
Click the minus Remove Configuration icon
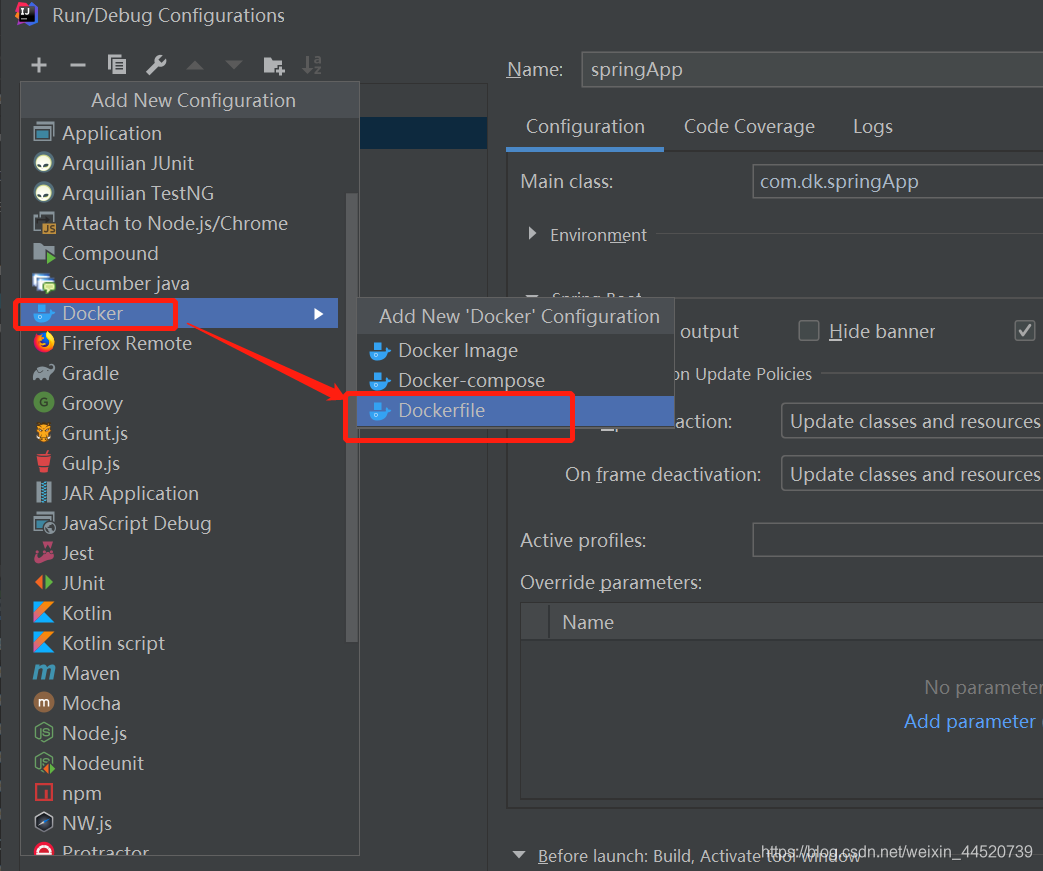(x=78, y=65)
